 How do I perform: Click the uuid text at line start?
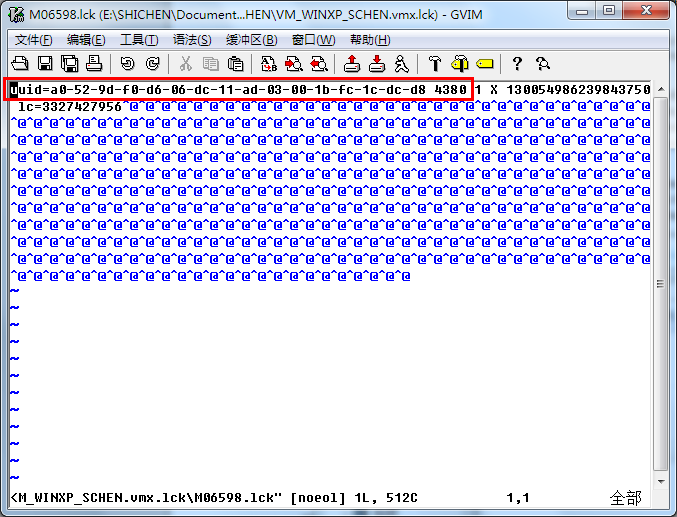tap(26, 89)
